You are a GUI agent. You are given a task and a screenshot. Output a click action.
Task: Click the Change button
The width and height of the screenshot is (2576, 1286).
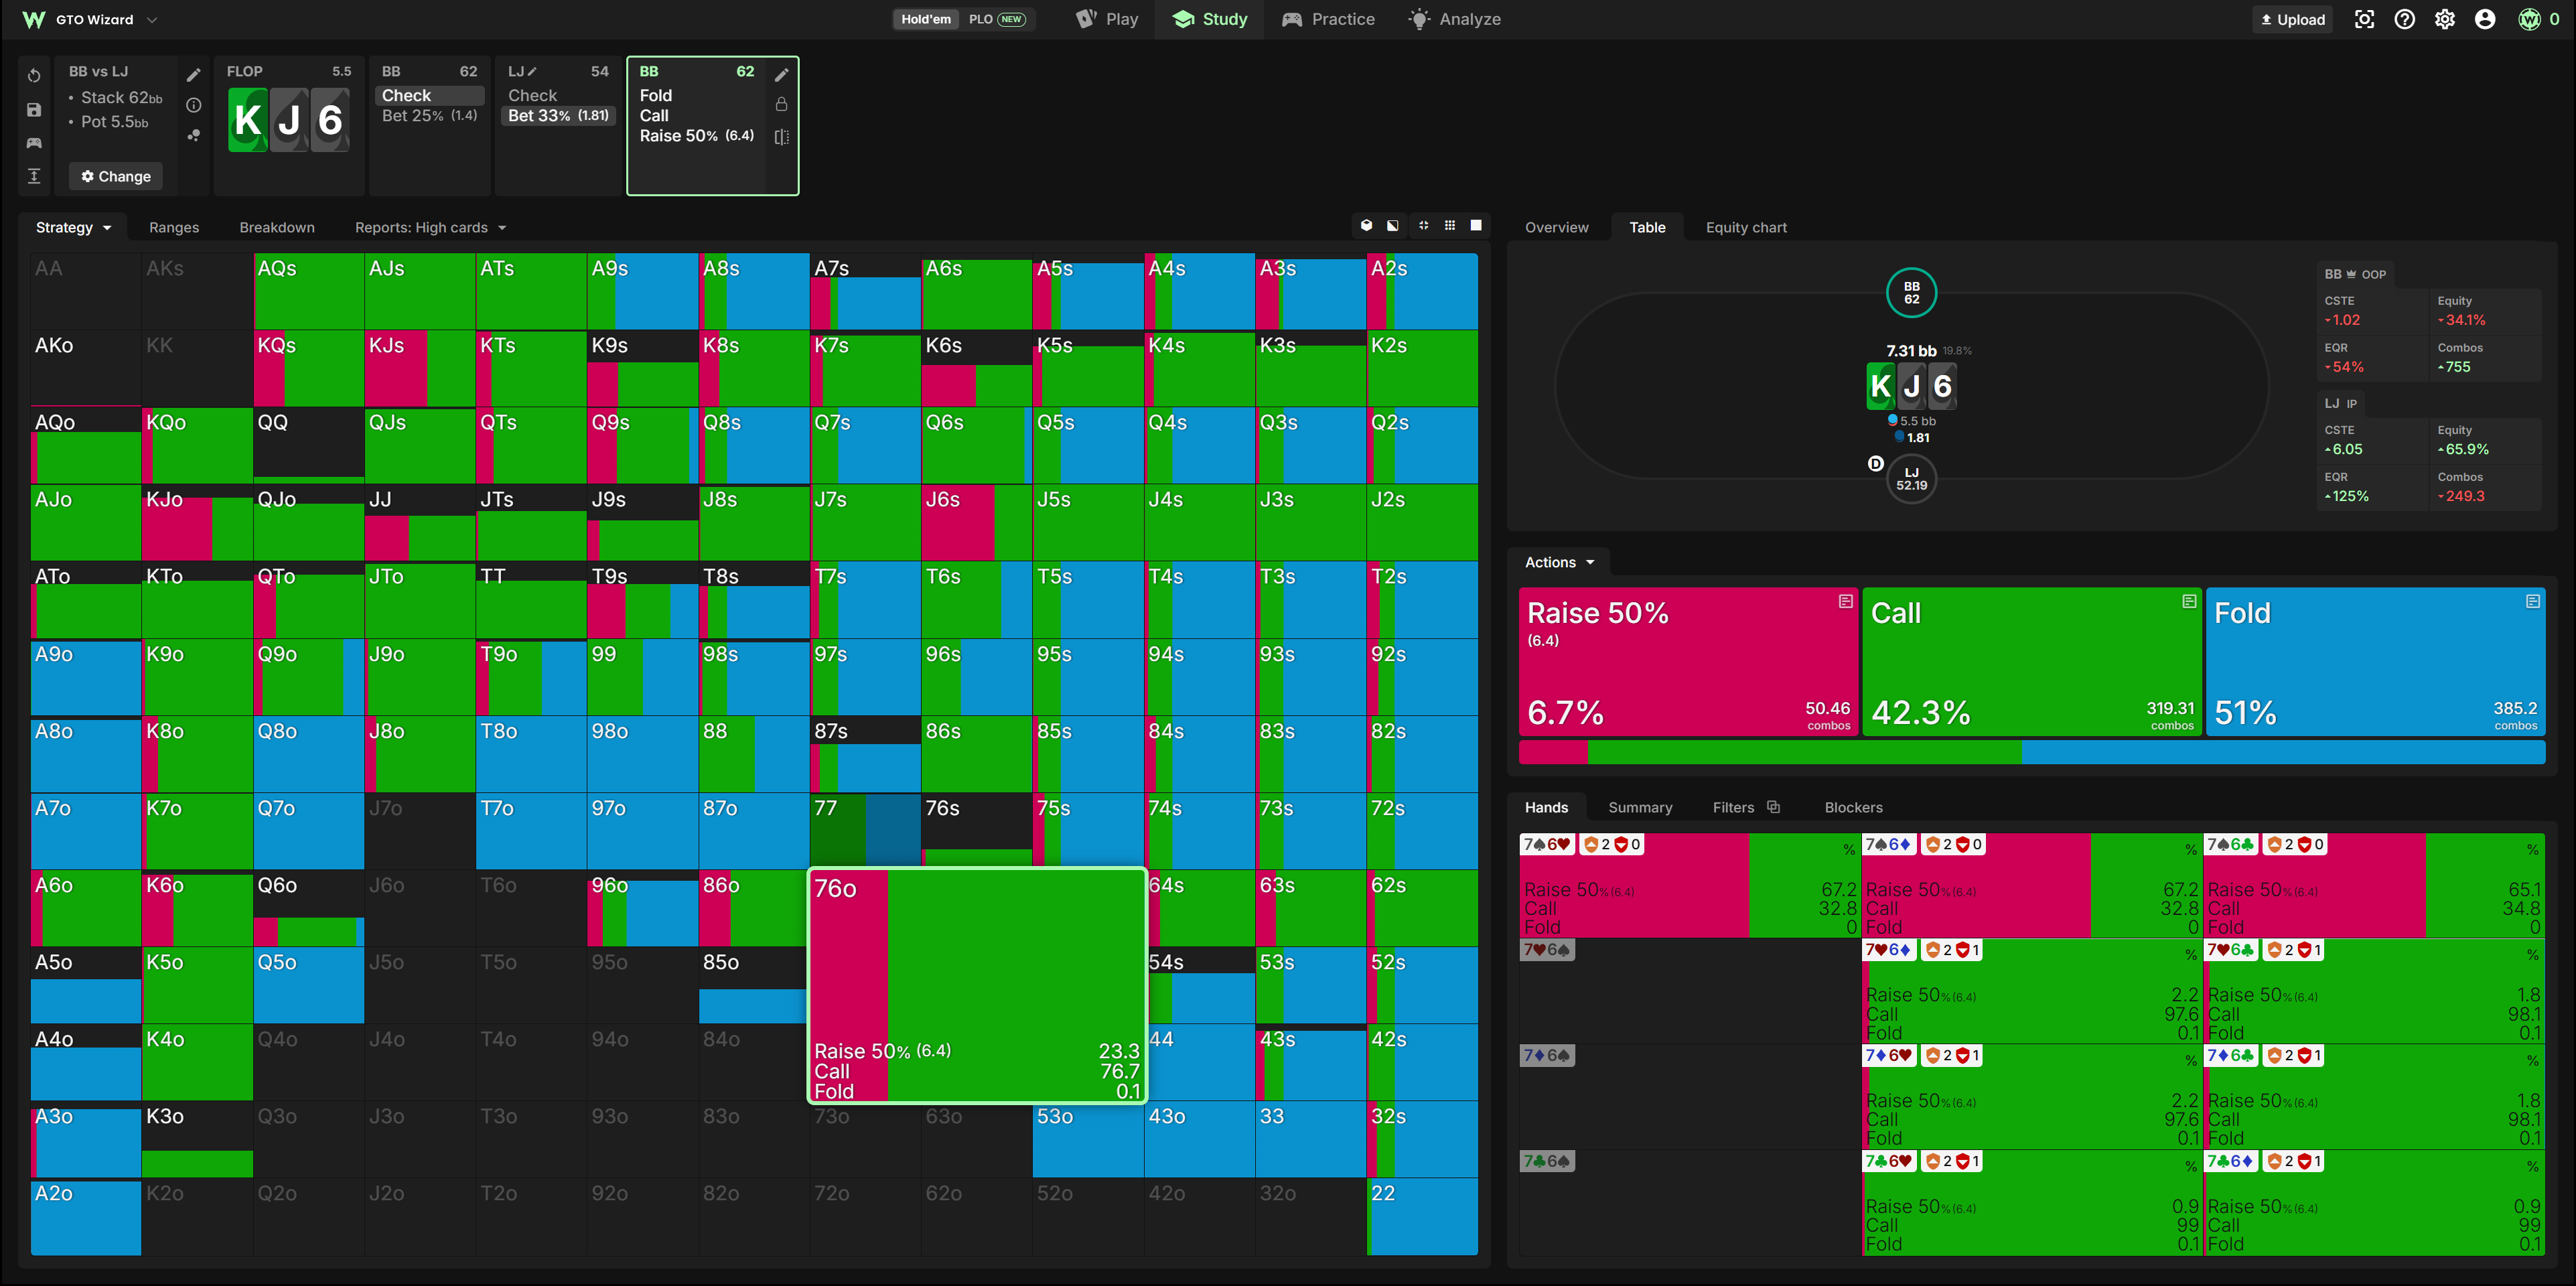coord(116,176)
